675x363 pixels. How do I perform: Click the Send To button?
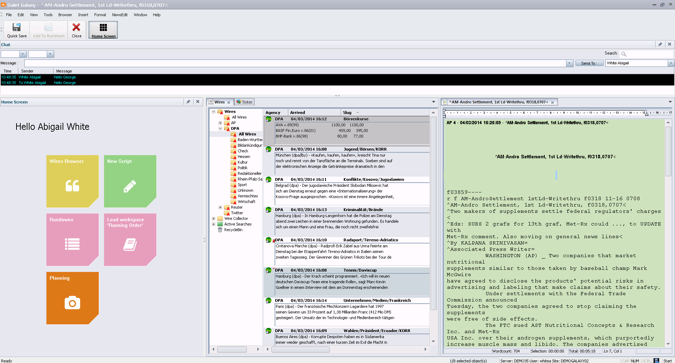tap(589, 63)
